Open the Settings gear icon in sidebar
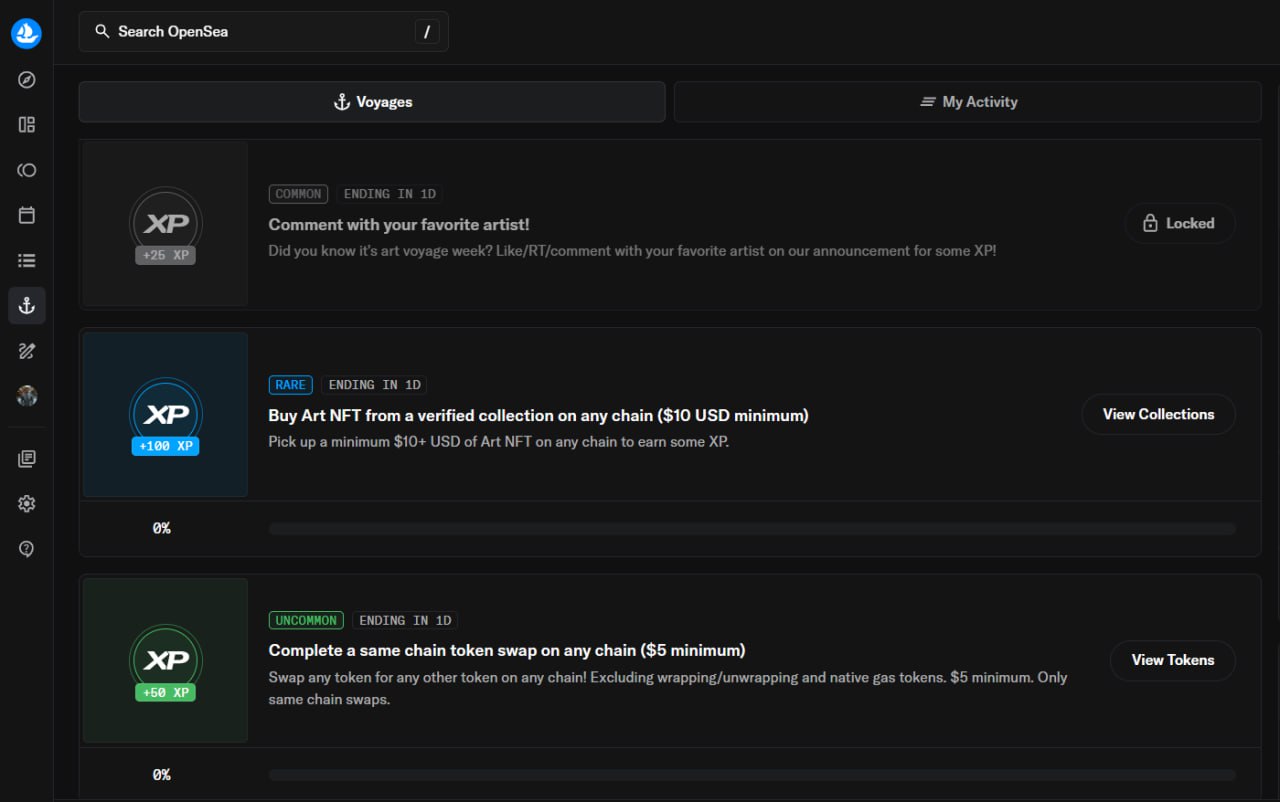Screen dimensions: 1280x802 27,504
